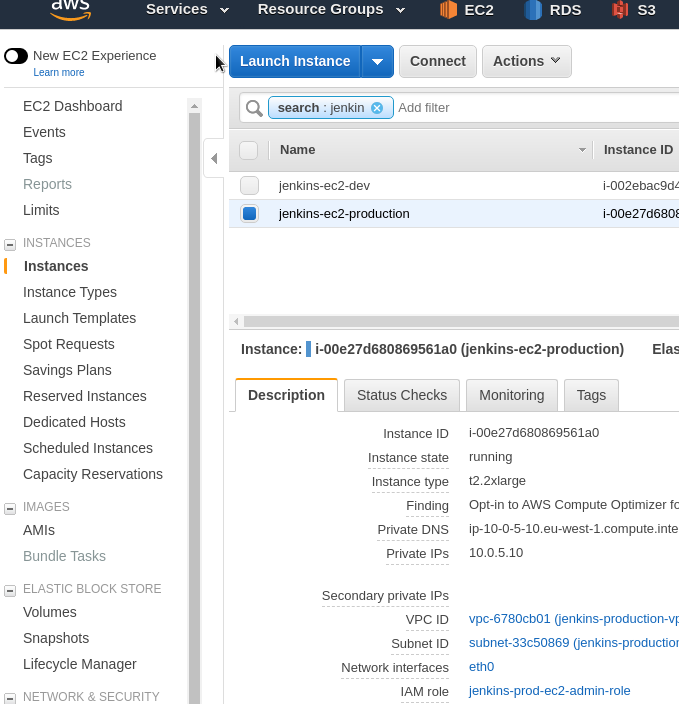Screen dimensions: 679x704
Task: Open Lifecycle Manager in sidebar
Action: (79, 664)
